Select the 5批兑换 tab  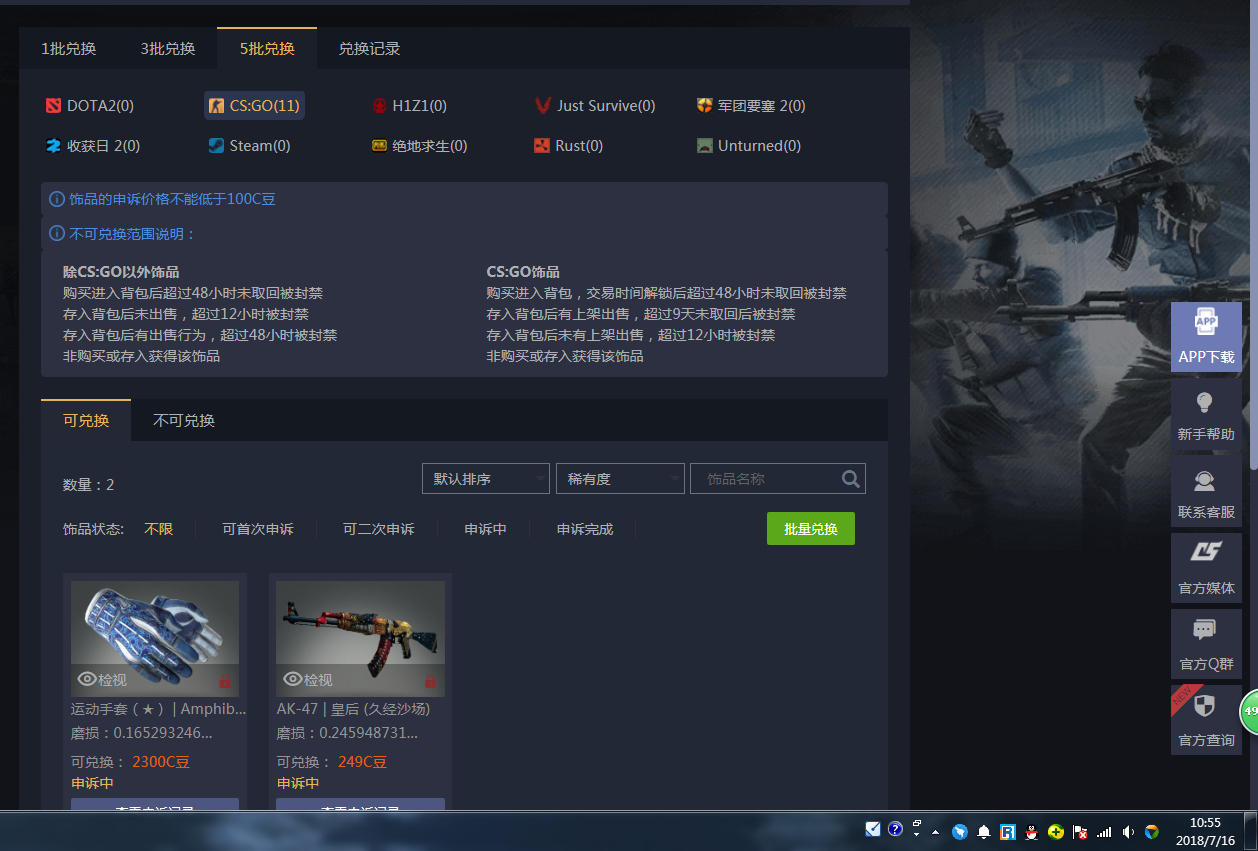click(267, 49)
